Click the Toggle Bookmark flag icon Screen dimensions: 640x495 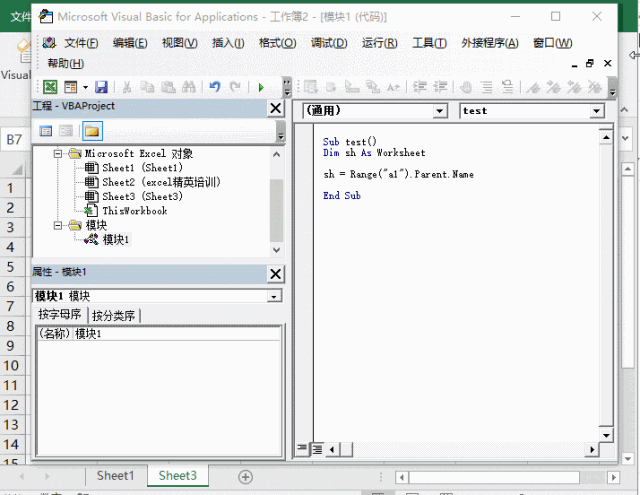(x=533, y=87)
